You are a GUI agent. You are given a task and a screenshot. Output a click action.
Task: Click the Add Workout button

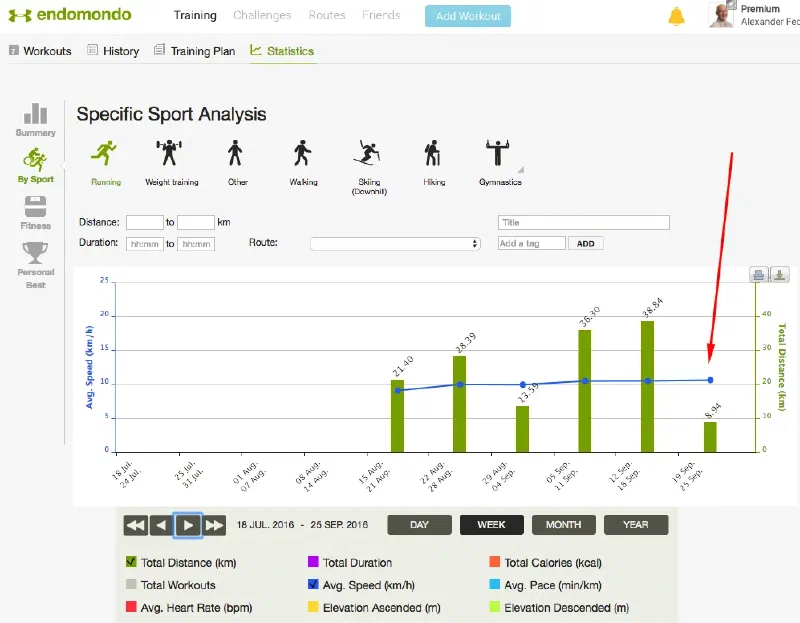467,16
